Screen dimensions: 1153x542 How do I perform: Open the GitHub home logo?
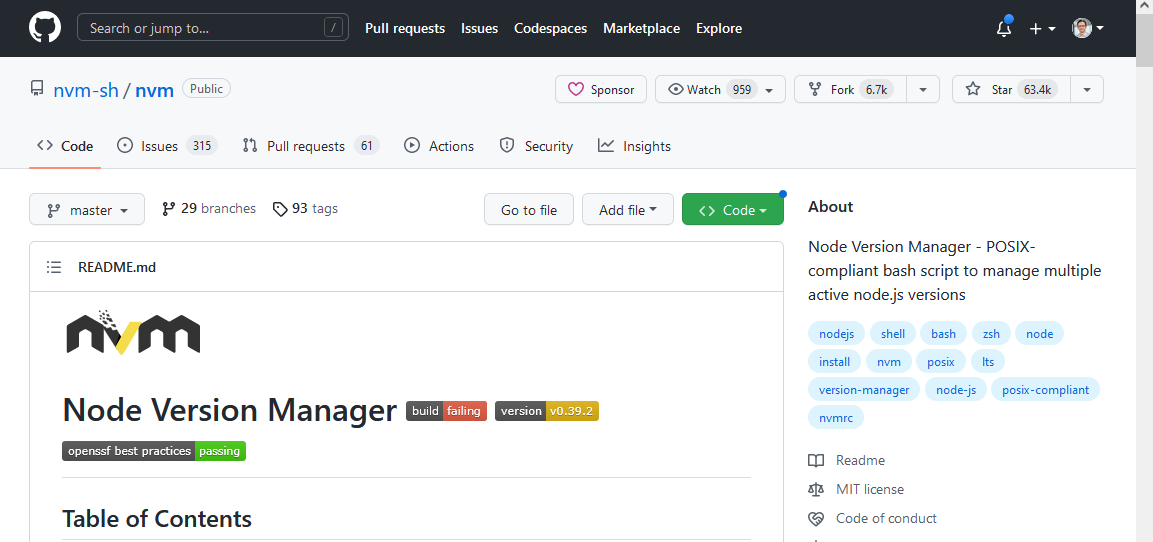pyautogui.click(x=44, y=28)
